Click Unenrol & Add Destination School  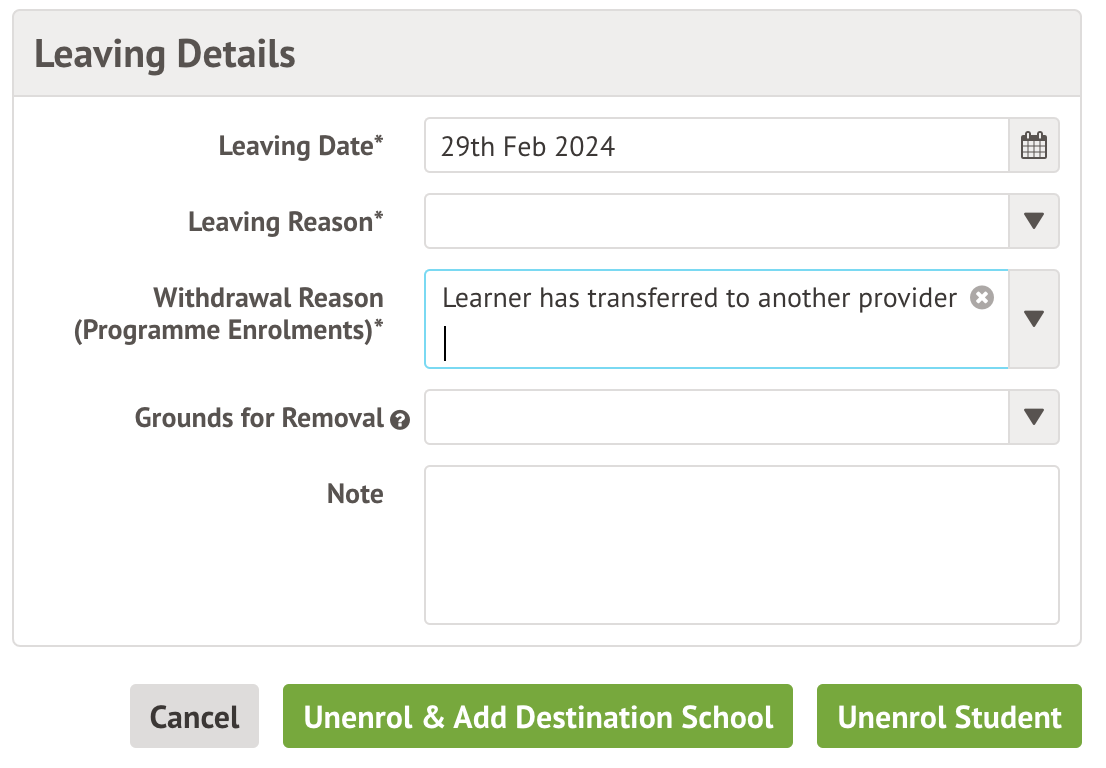(538, 716)
